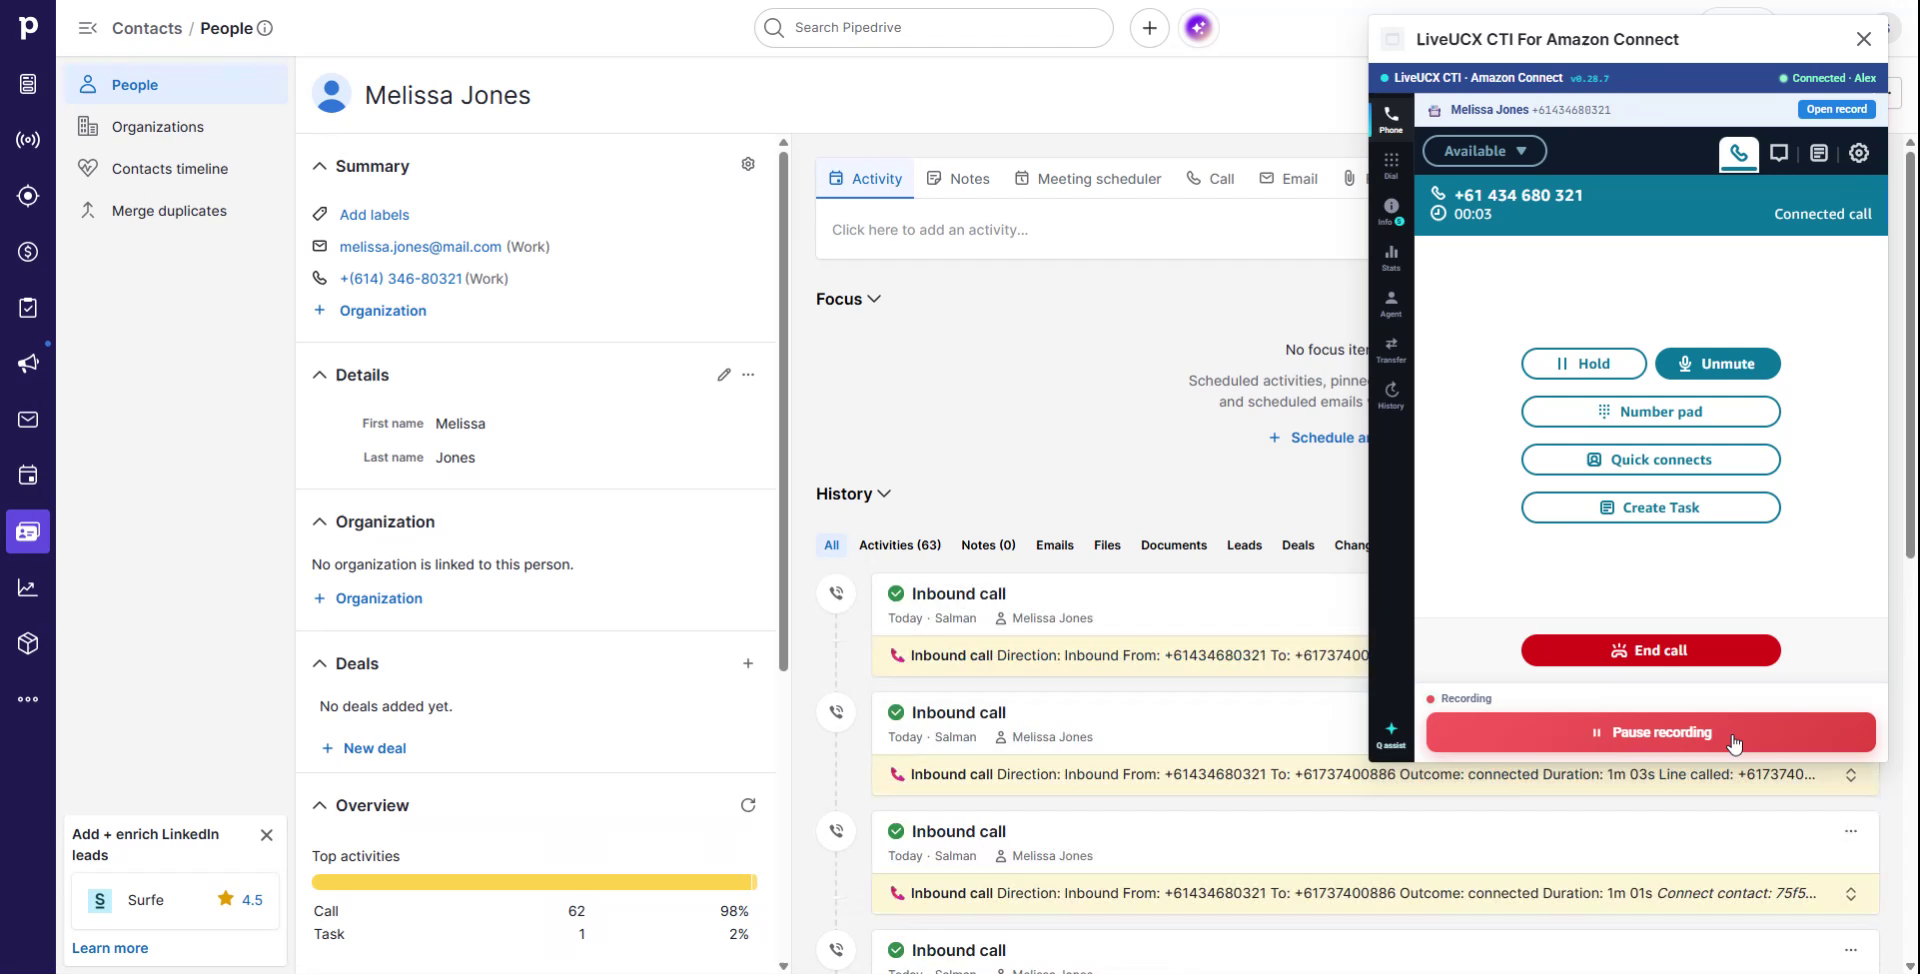Collapse the Overview section

tap(320, 806)
